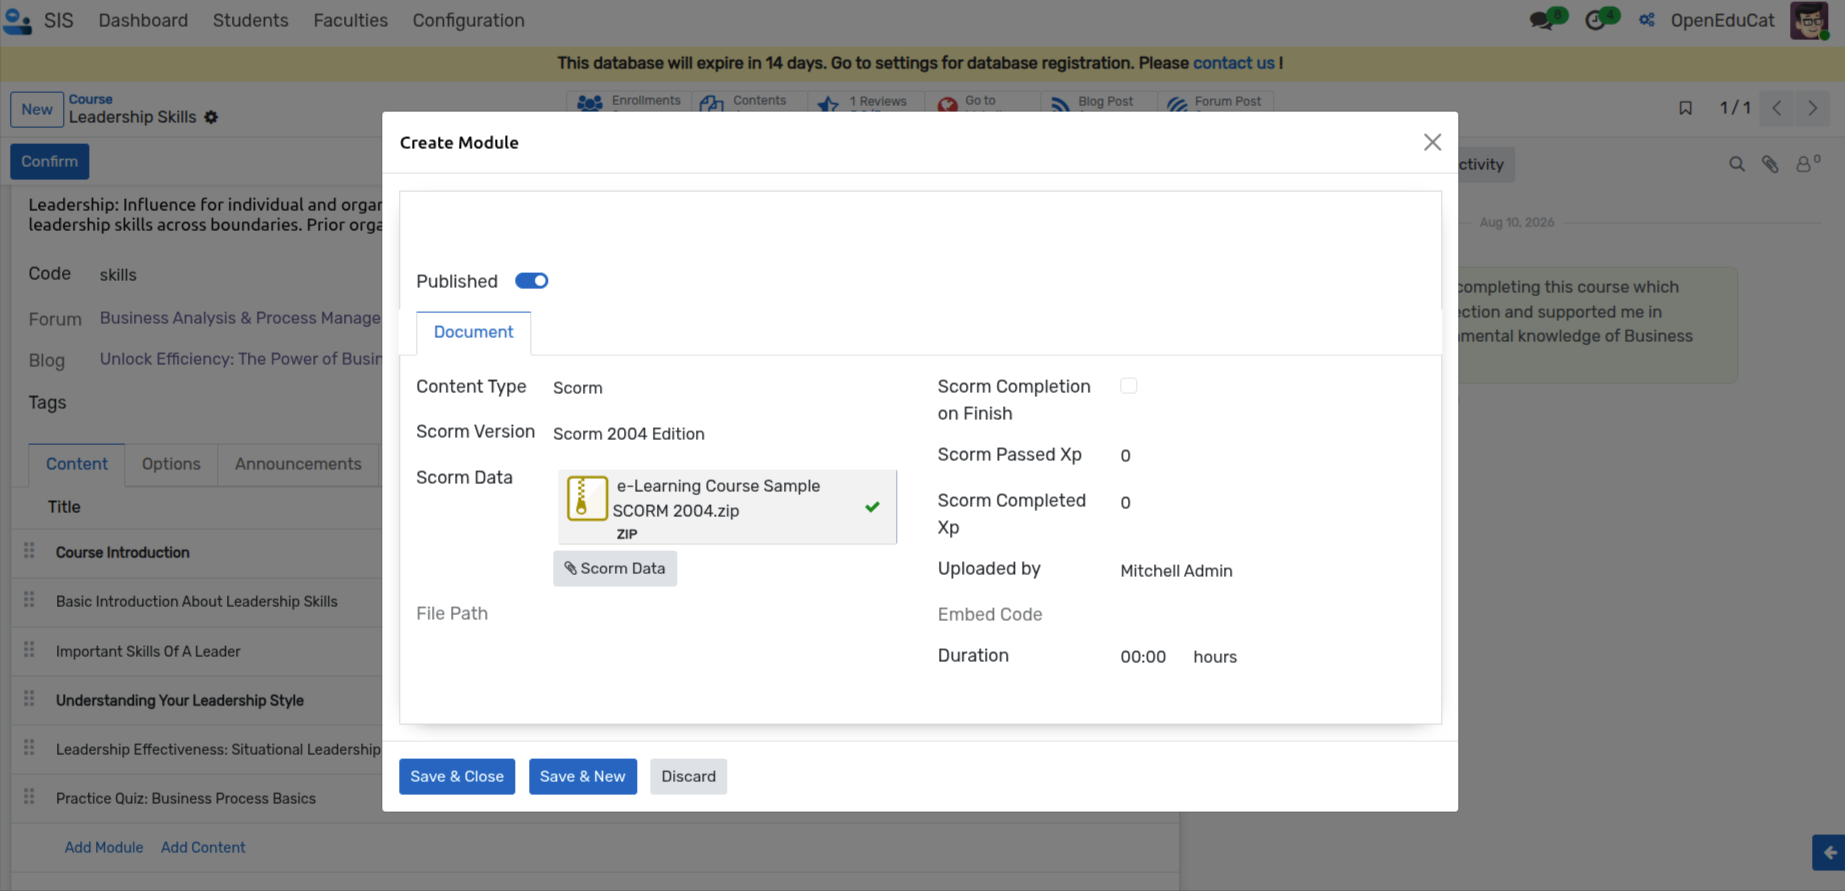Image resolution: width=1845 pixels, height=891 pixels.
Task: Click the chatter search magnifier icon
Action: 1737,164
